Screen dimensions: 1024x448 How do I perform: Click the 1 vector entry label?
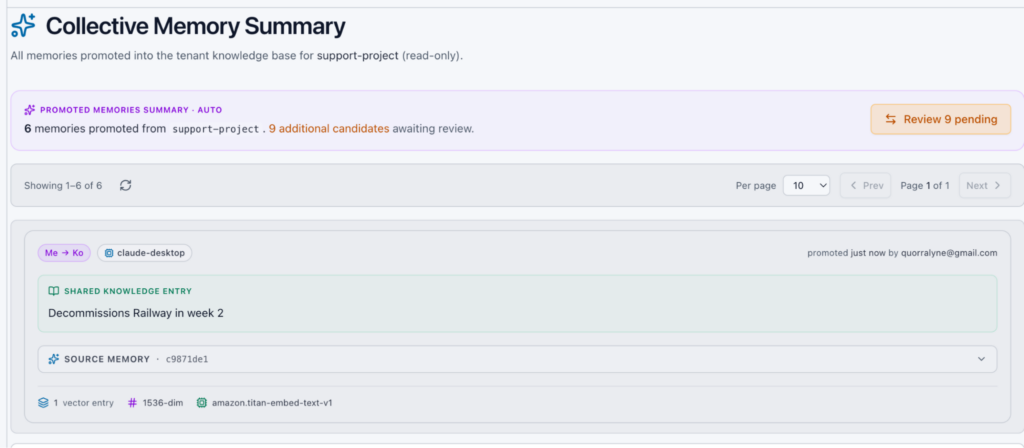pyautogui.click(x=84, y=403)
